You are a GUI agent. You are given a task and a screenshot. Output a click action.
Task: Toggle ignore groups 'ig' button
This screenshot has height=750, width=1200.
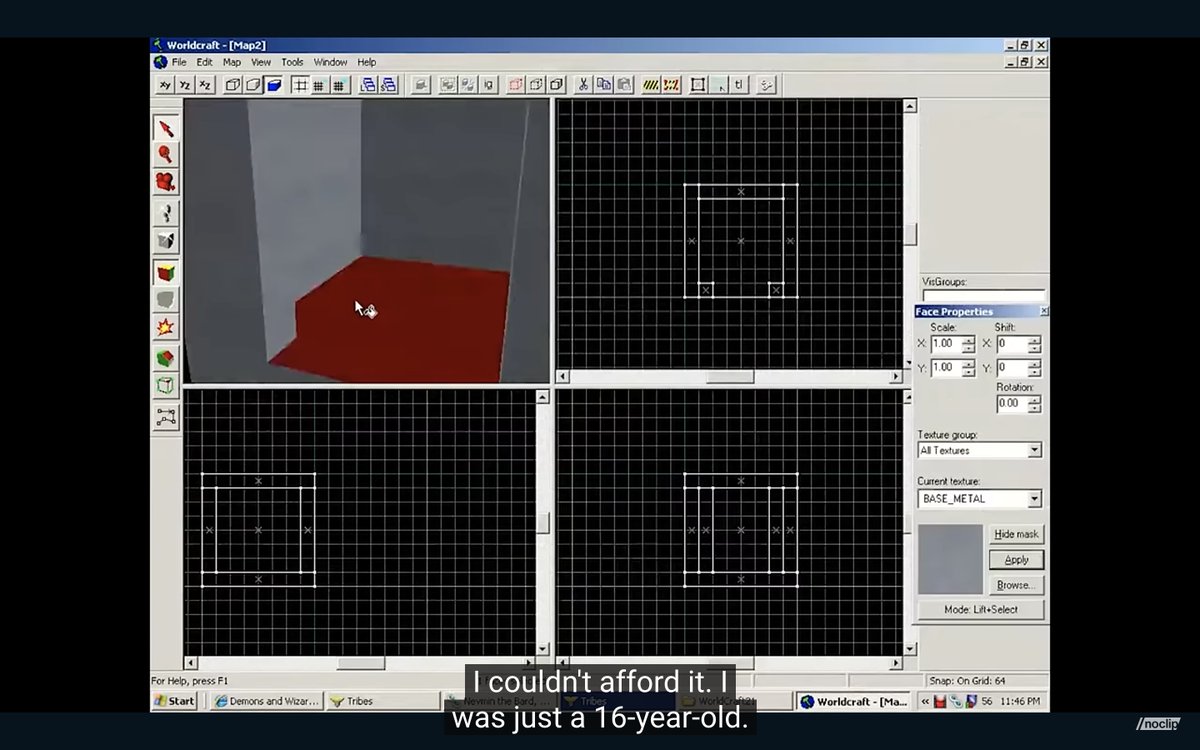coord(488,85)
